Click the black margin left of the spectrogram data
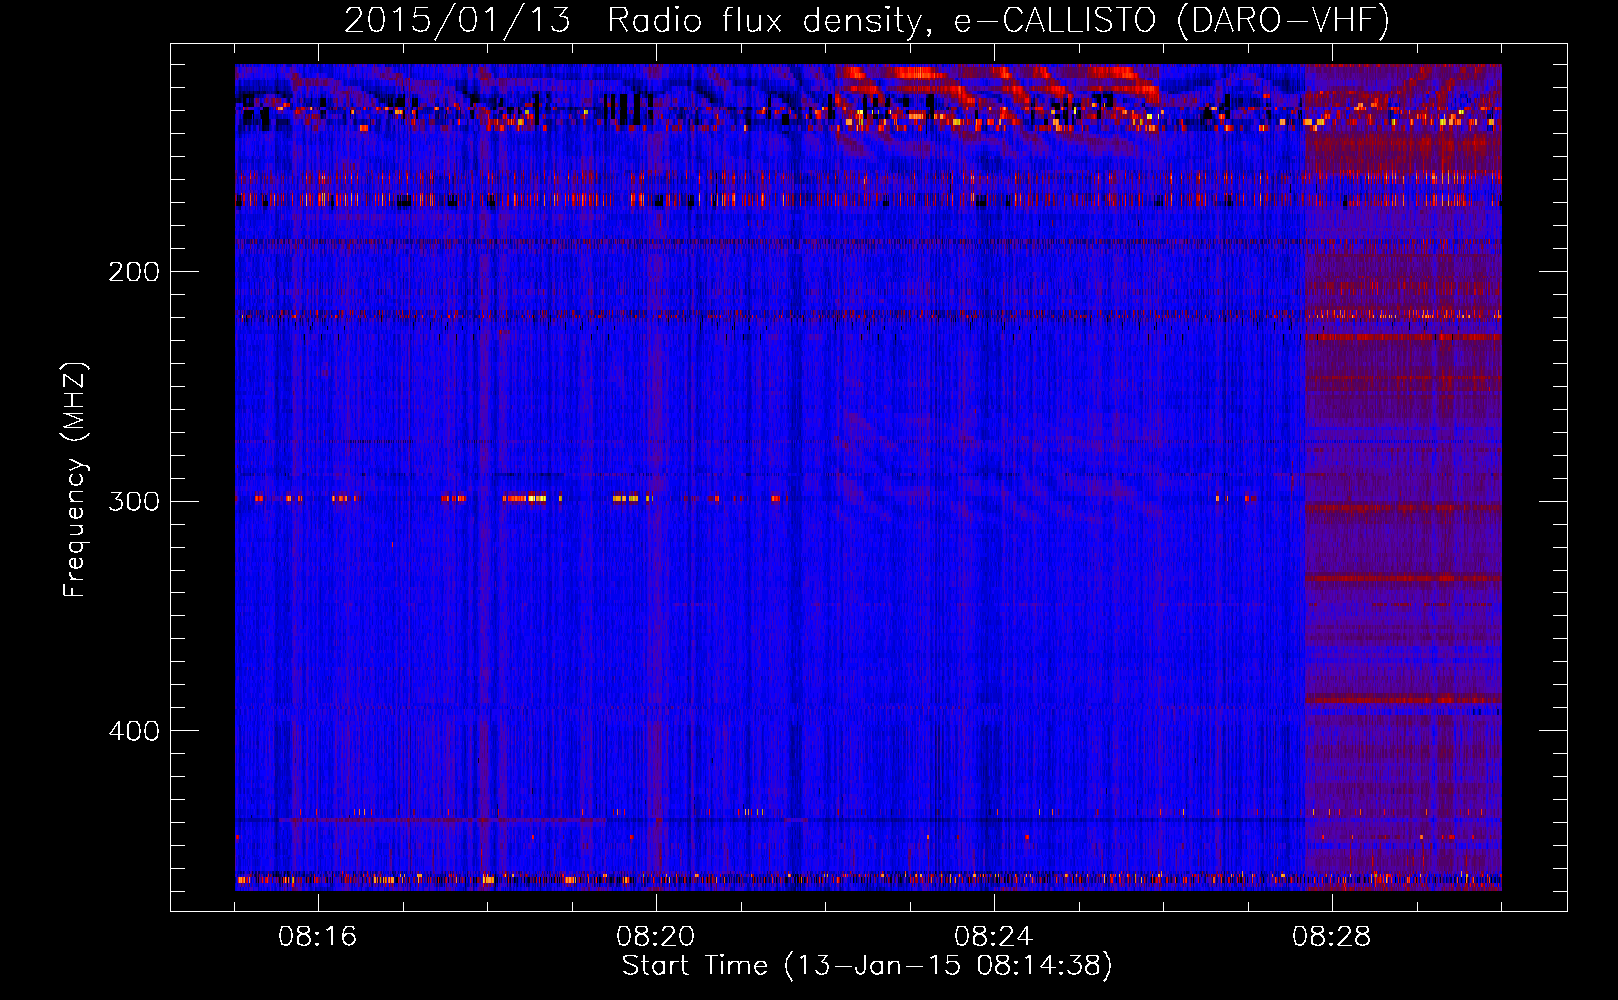This screenshot has width=1618, height=1000. coord(202,480)
